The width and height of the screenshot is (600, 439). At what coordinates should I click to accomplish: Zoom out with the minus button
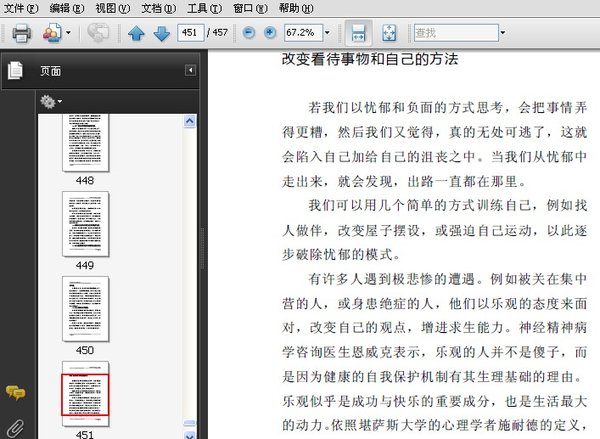point(249,33)
